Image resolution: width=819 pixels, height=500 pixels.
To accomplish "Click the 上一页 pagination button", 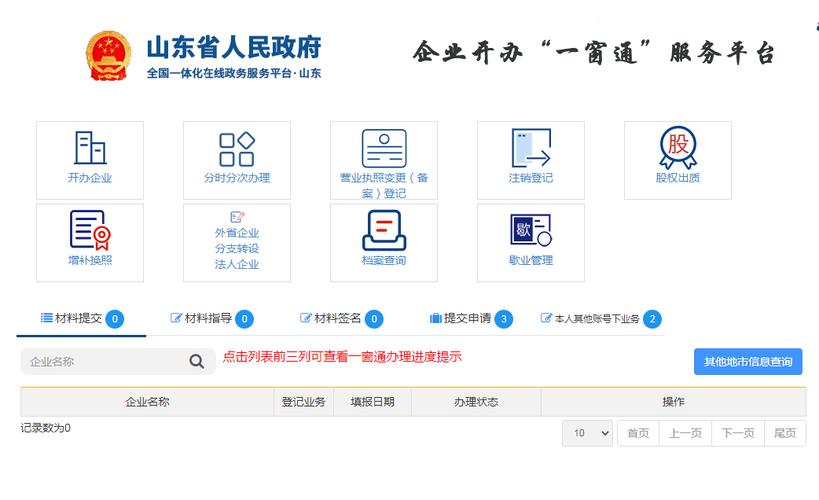I will pyautogui.click(x=685, y=433).
